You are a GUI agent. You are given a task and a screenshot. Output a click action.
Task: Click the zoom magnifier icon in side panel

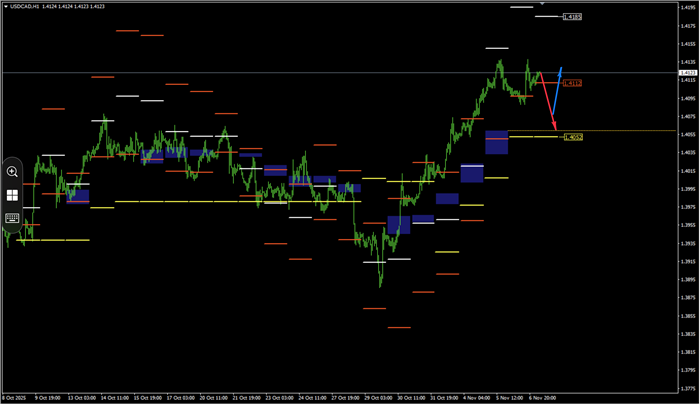13,172
